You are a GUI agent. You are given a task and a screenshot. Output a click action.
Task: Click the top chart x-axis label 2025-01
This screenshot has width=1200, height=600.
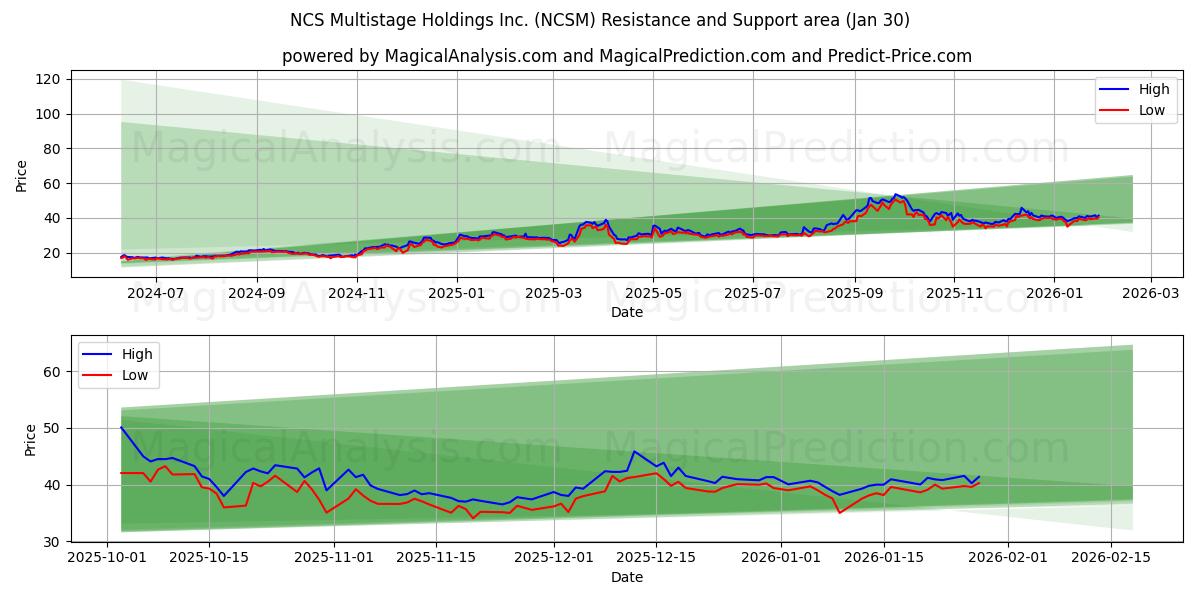tap(456, 294)
